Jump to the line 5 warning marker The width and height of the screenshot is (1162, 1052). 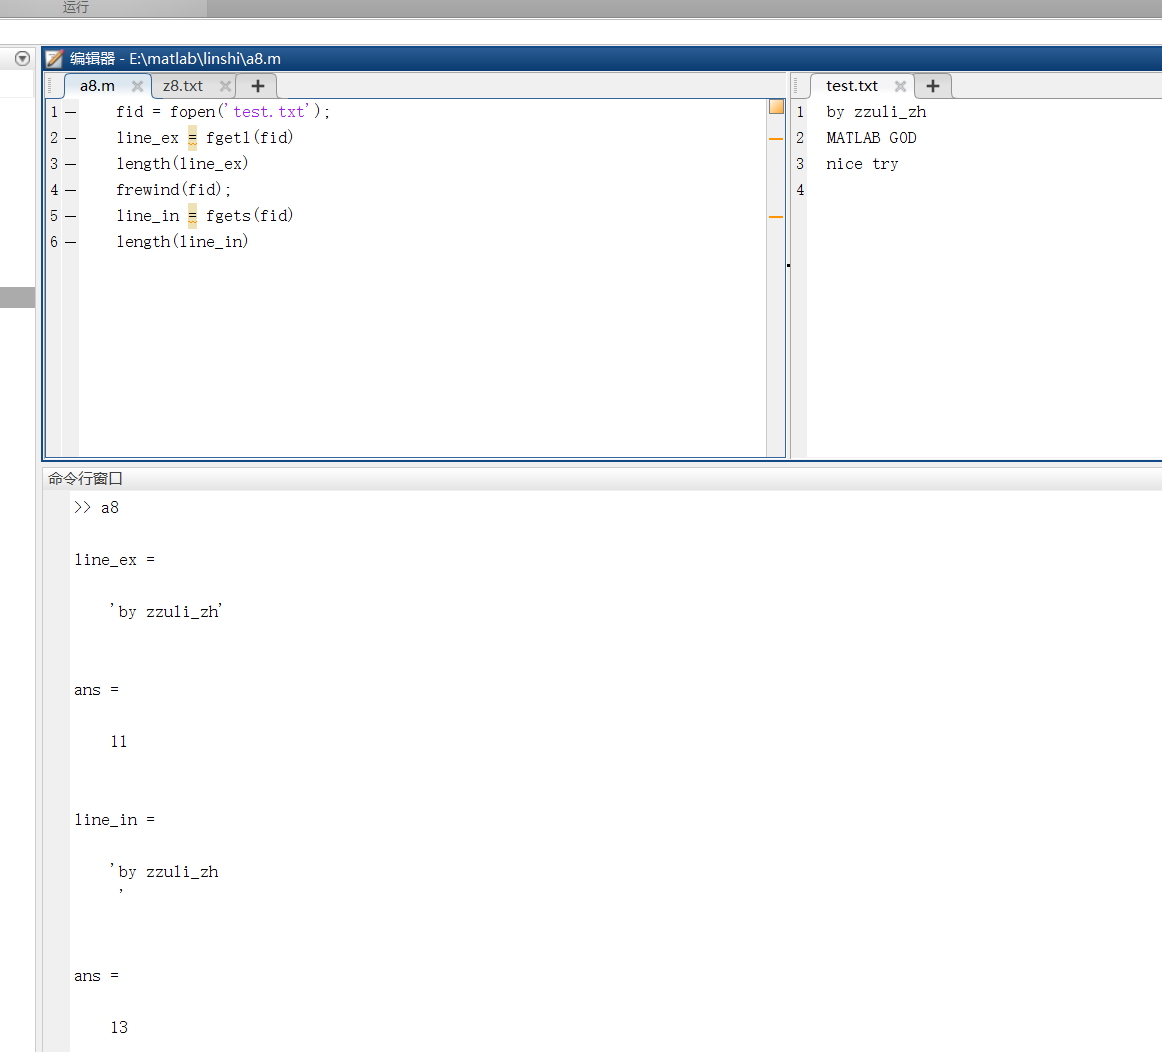776,216
